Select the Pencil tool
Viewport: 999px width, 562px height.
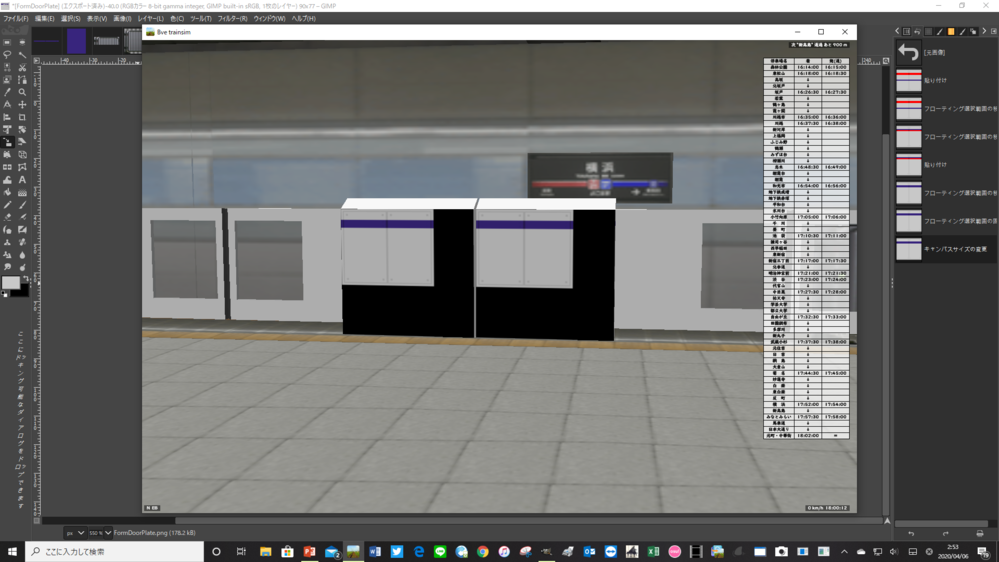tap(7, 205)
